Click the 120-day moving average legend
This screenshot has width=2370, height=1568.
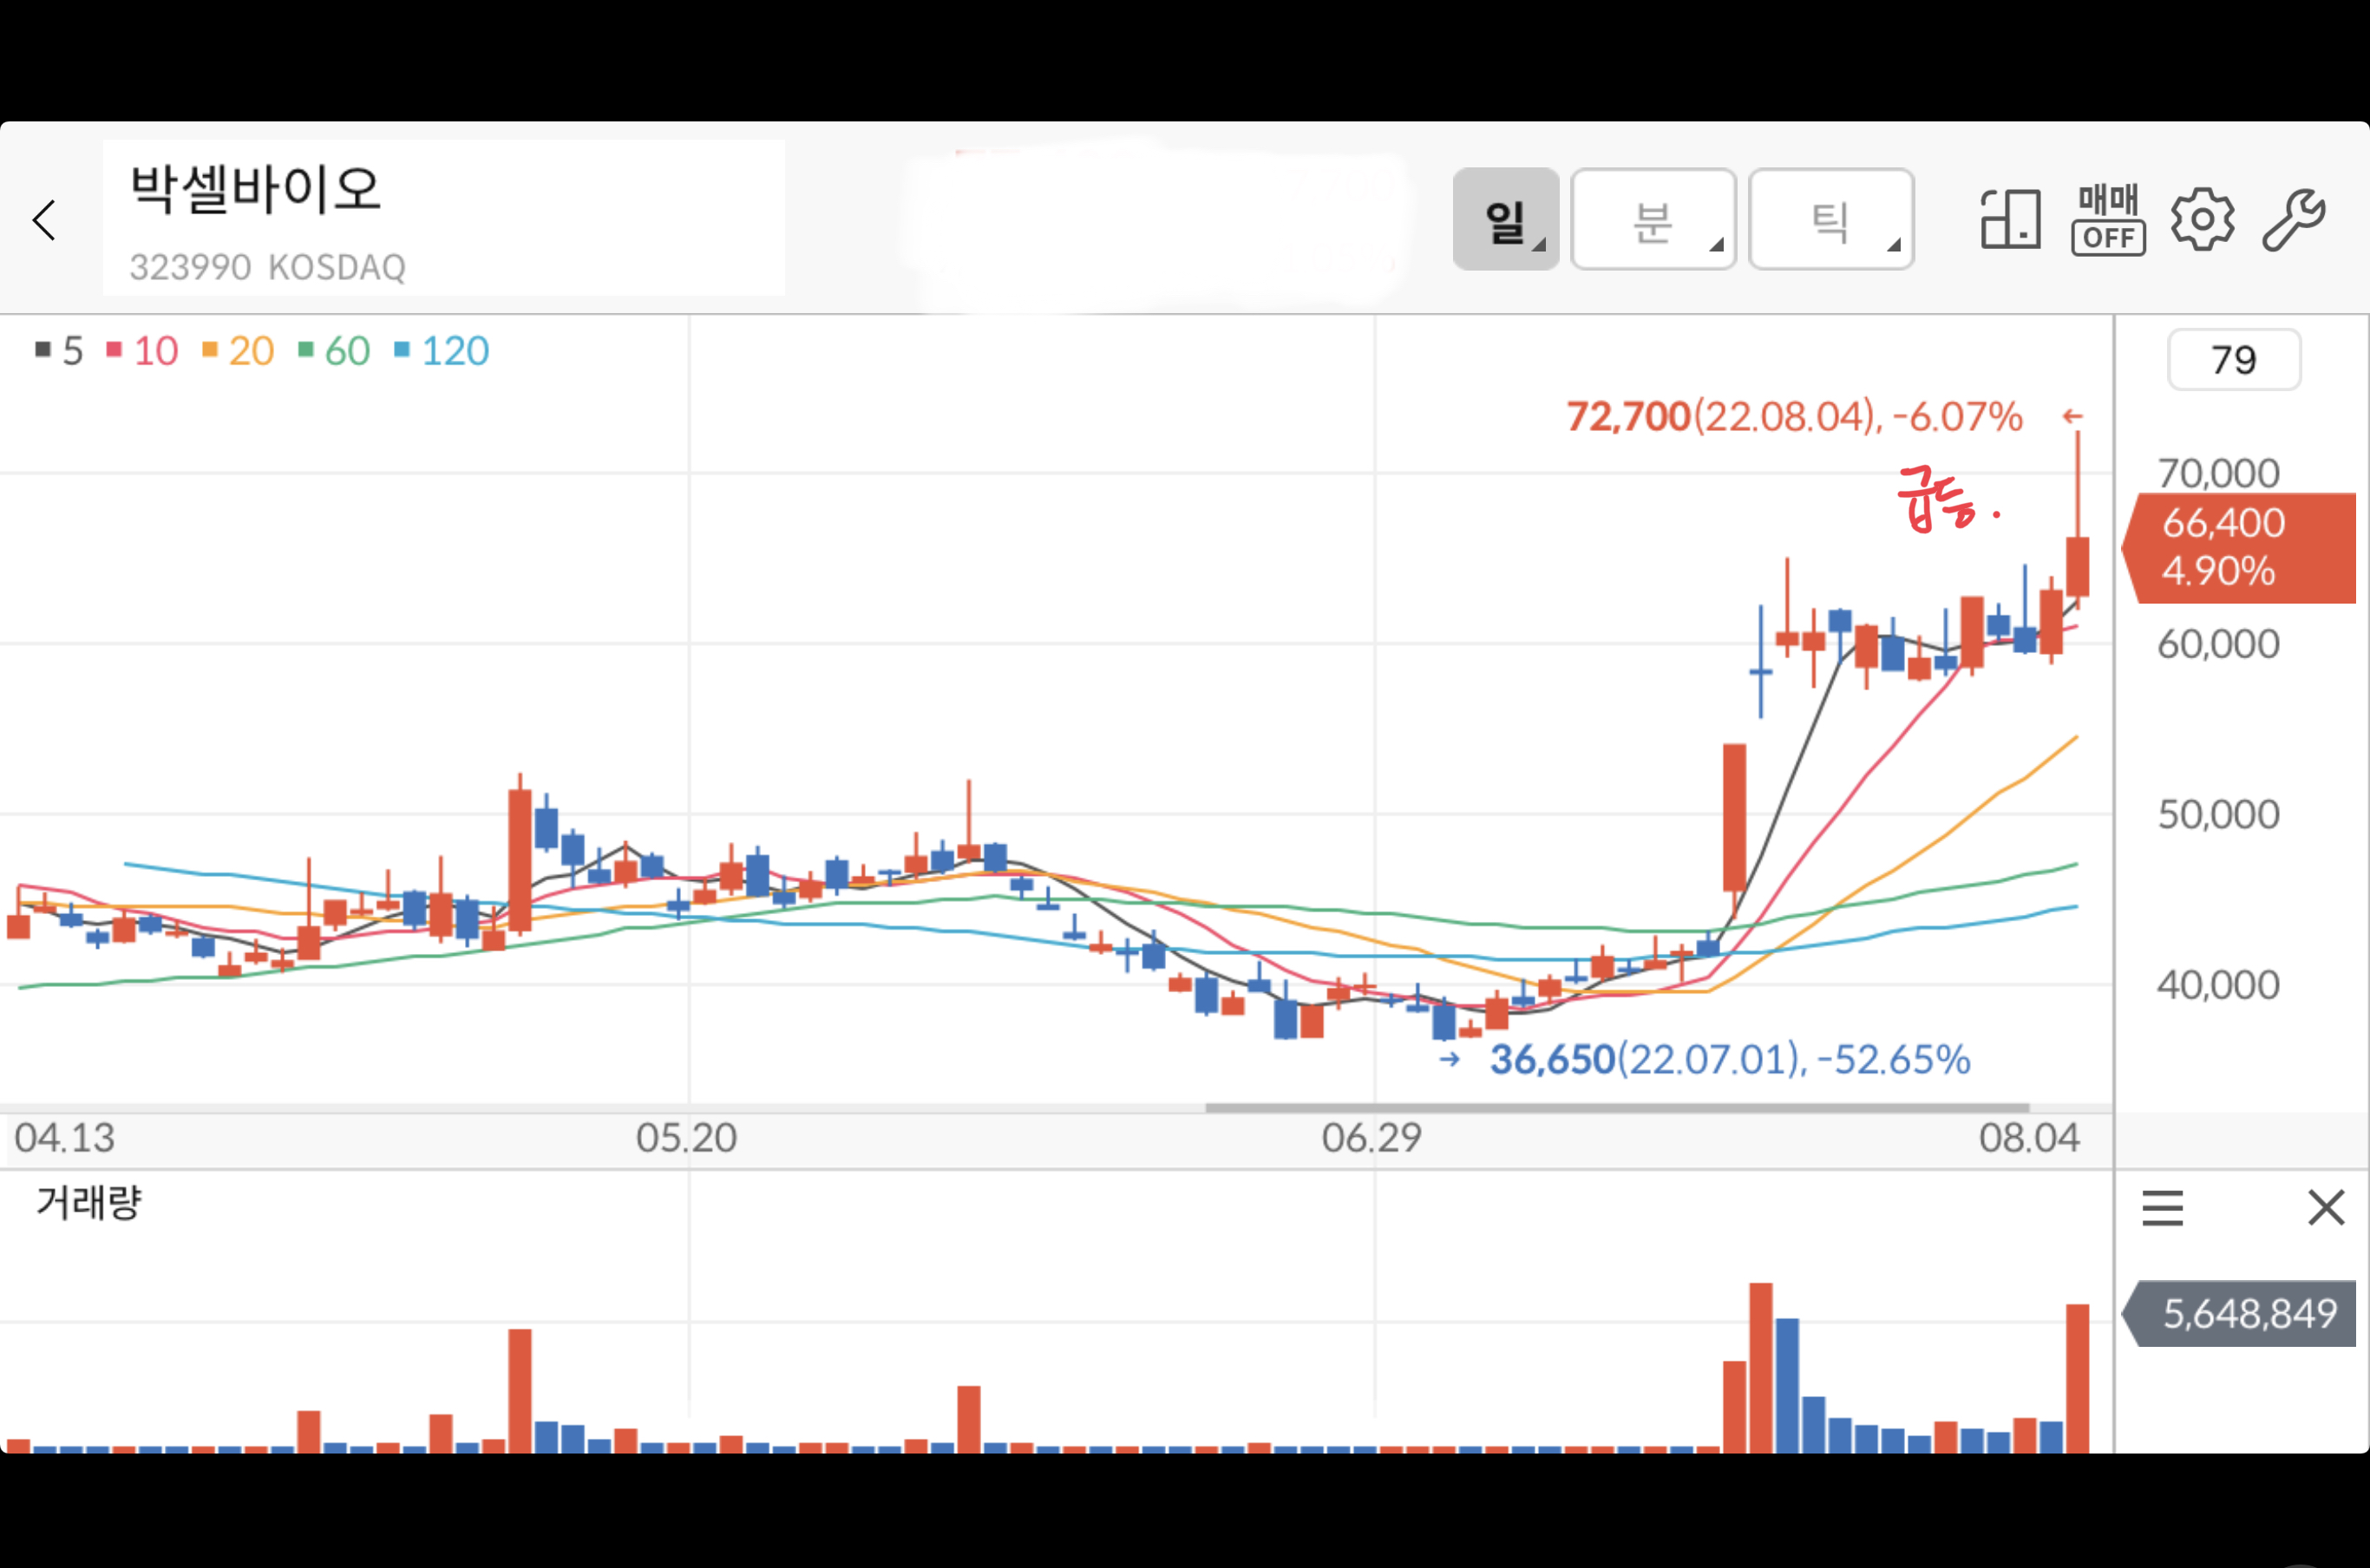441,350
